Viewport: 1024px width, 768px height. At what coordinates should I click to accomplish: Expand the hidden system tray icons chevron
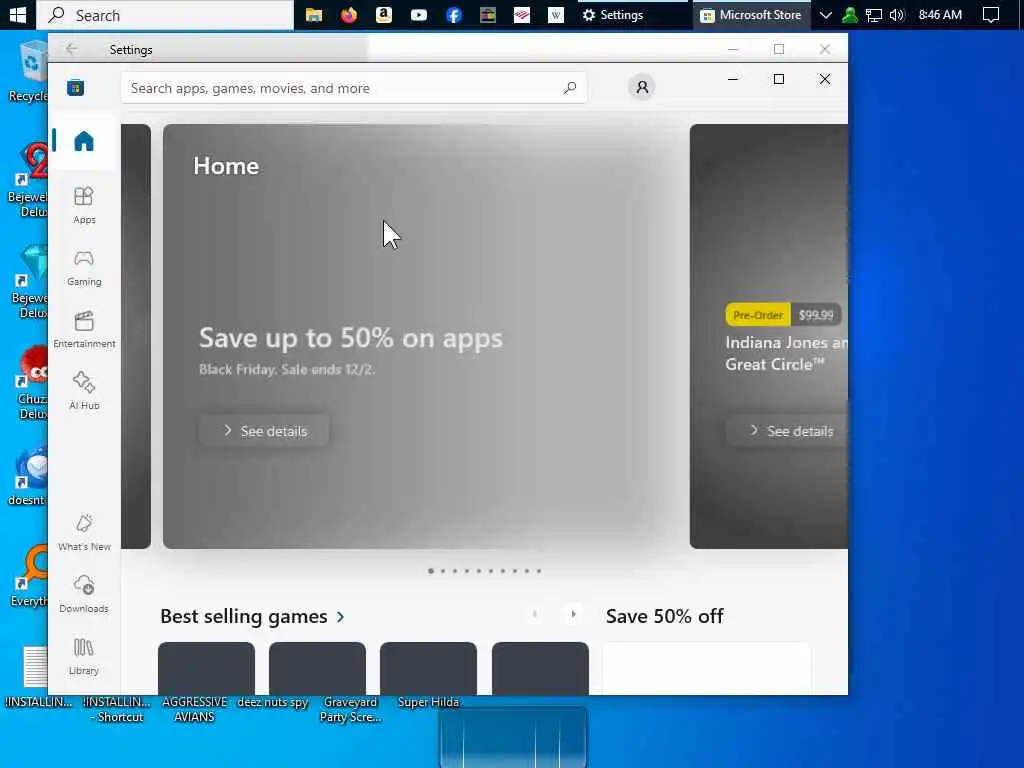pos(825,14)
